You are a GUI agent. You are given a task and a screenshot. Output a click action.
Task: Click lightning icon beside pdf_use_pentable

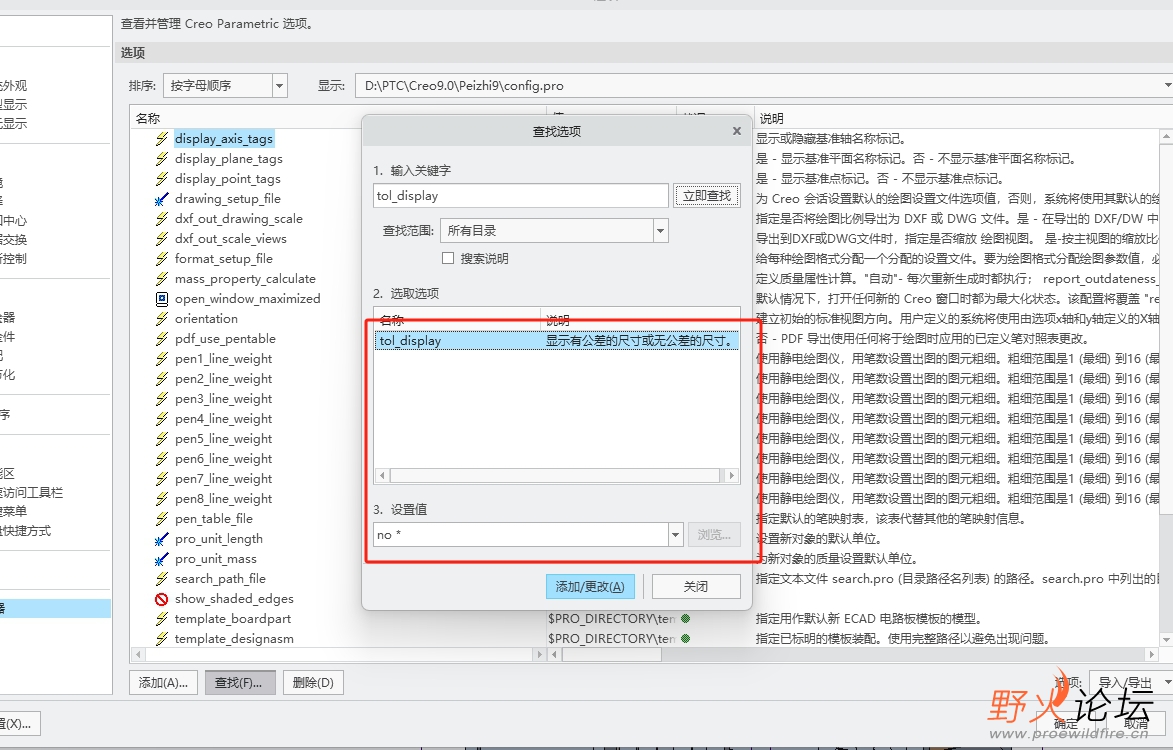(x=162, y=339)
